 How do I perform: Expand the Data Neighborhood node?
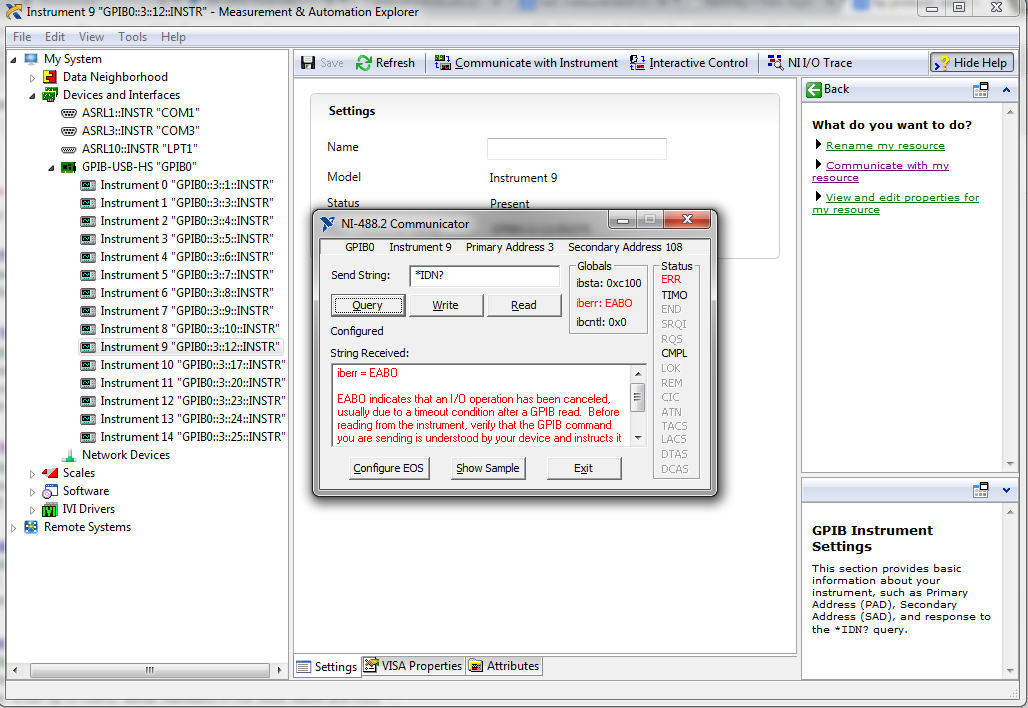(32, 77)
